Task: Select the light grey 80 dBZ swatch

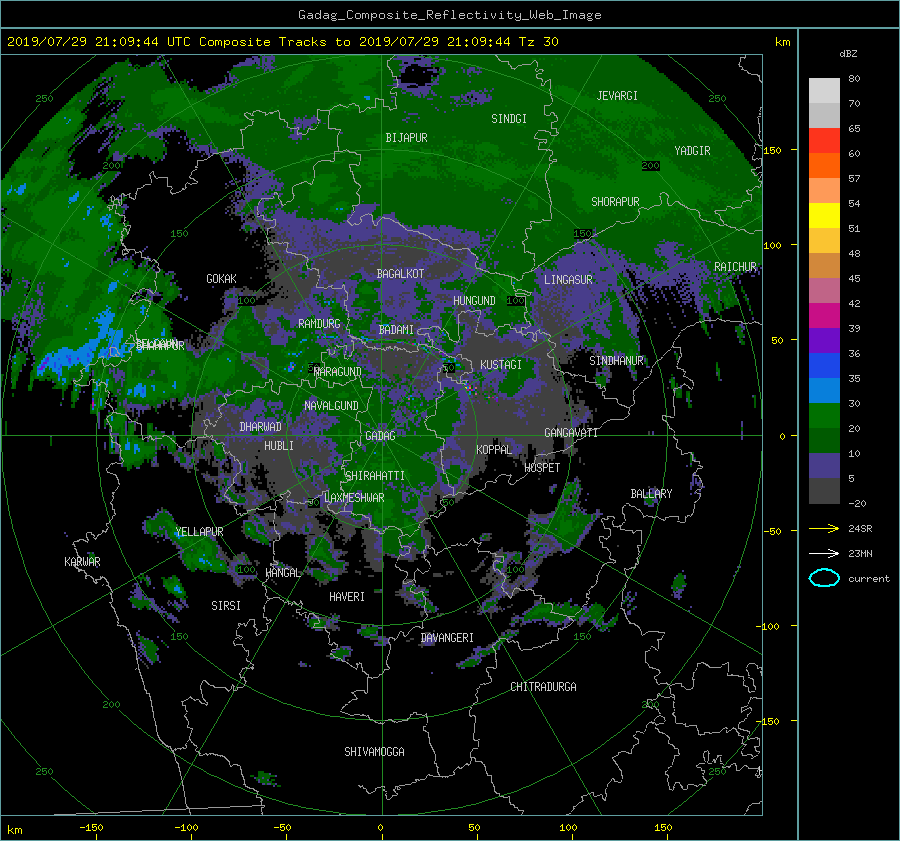Action: [x=824, y=90]
